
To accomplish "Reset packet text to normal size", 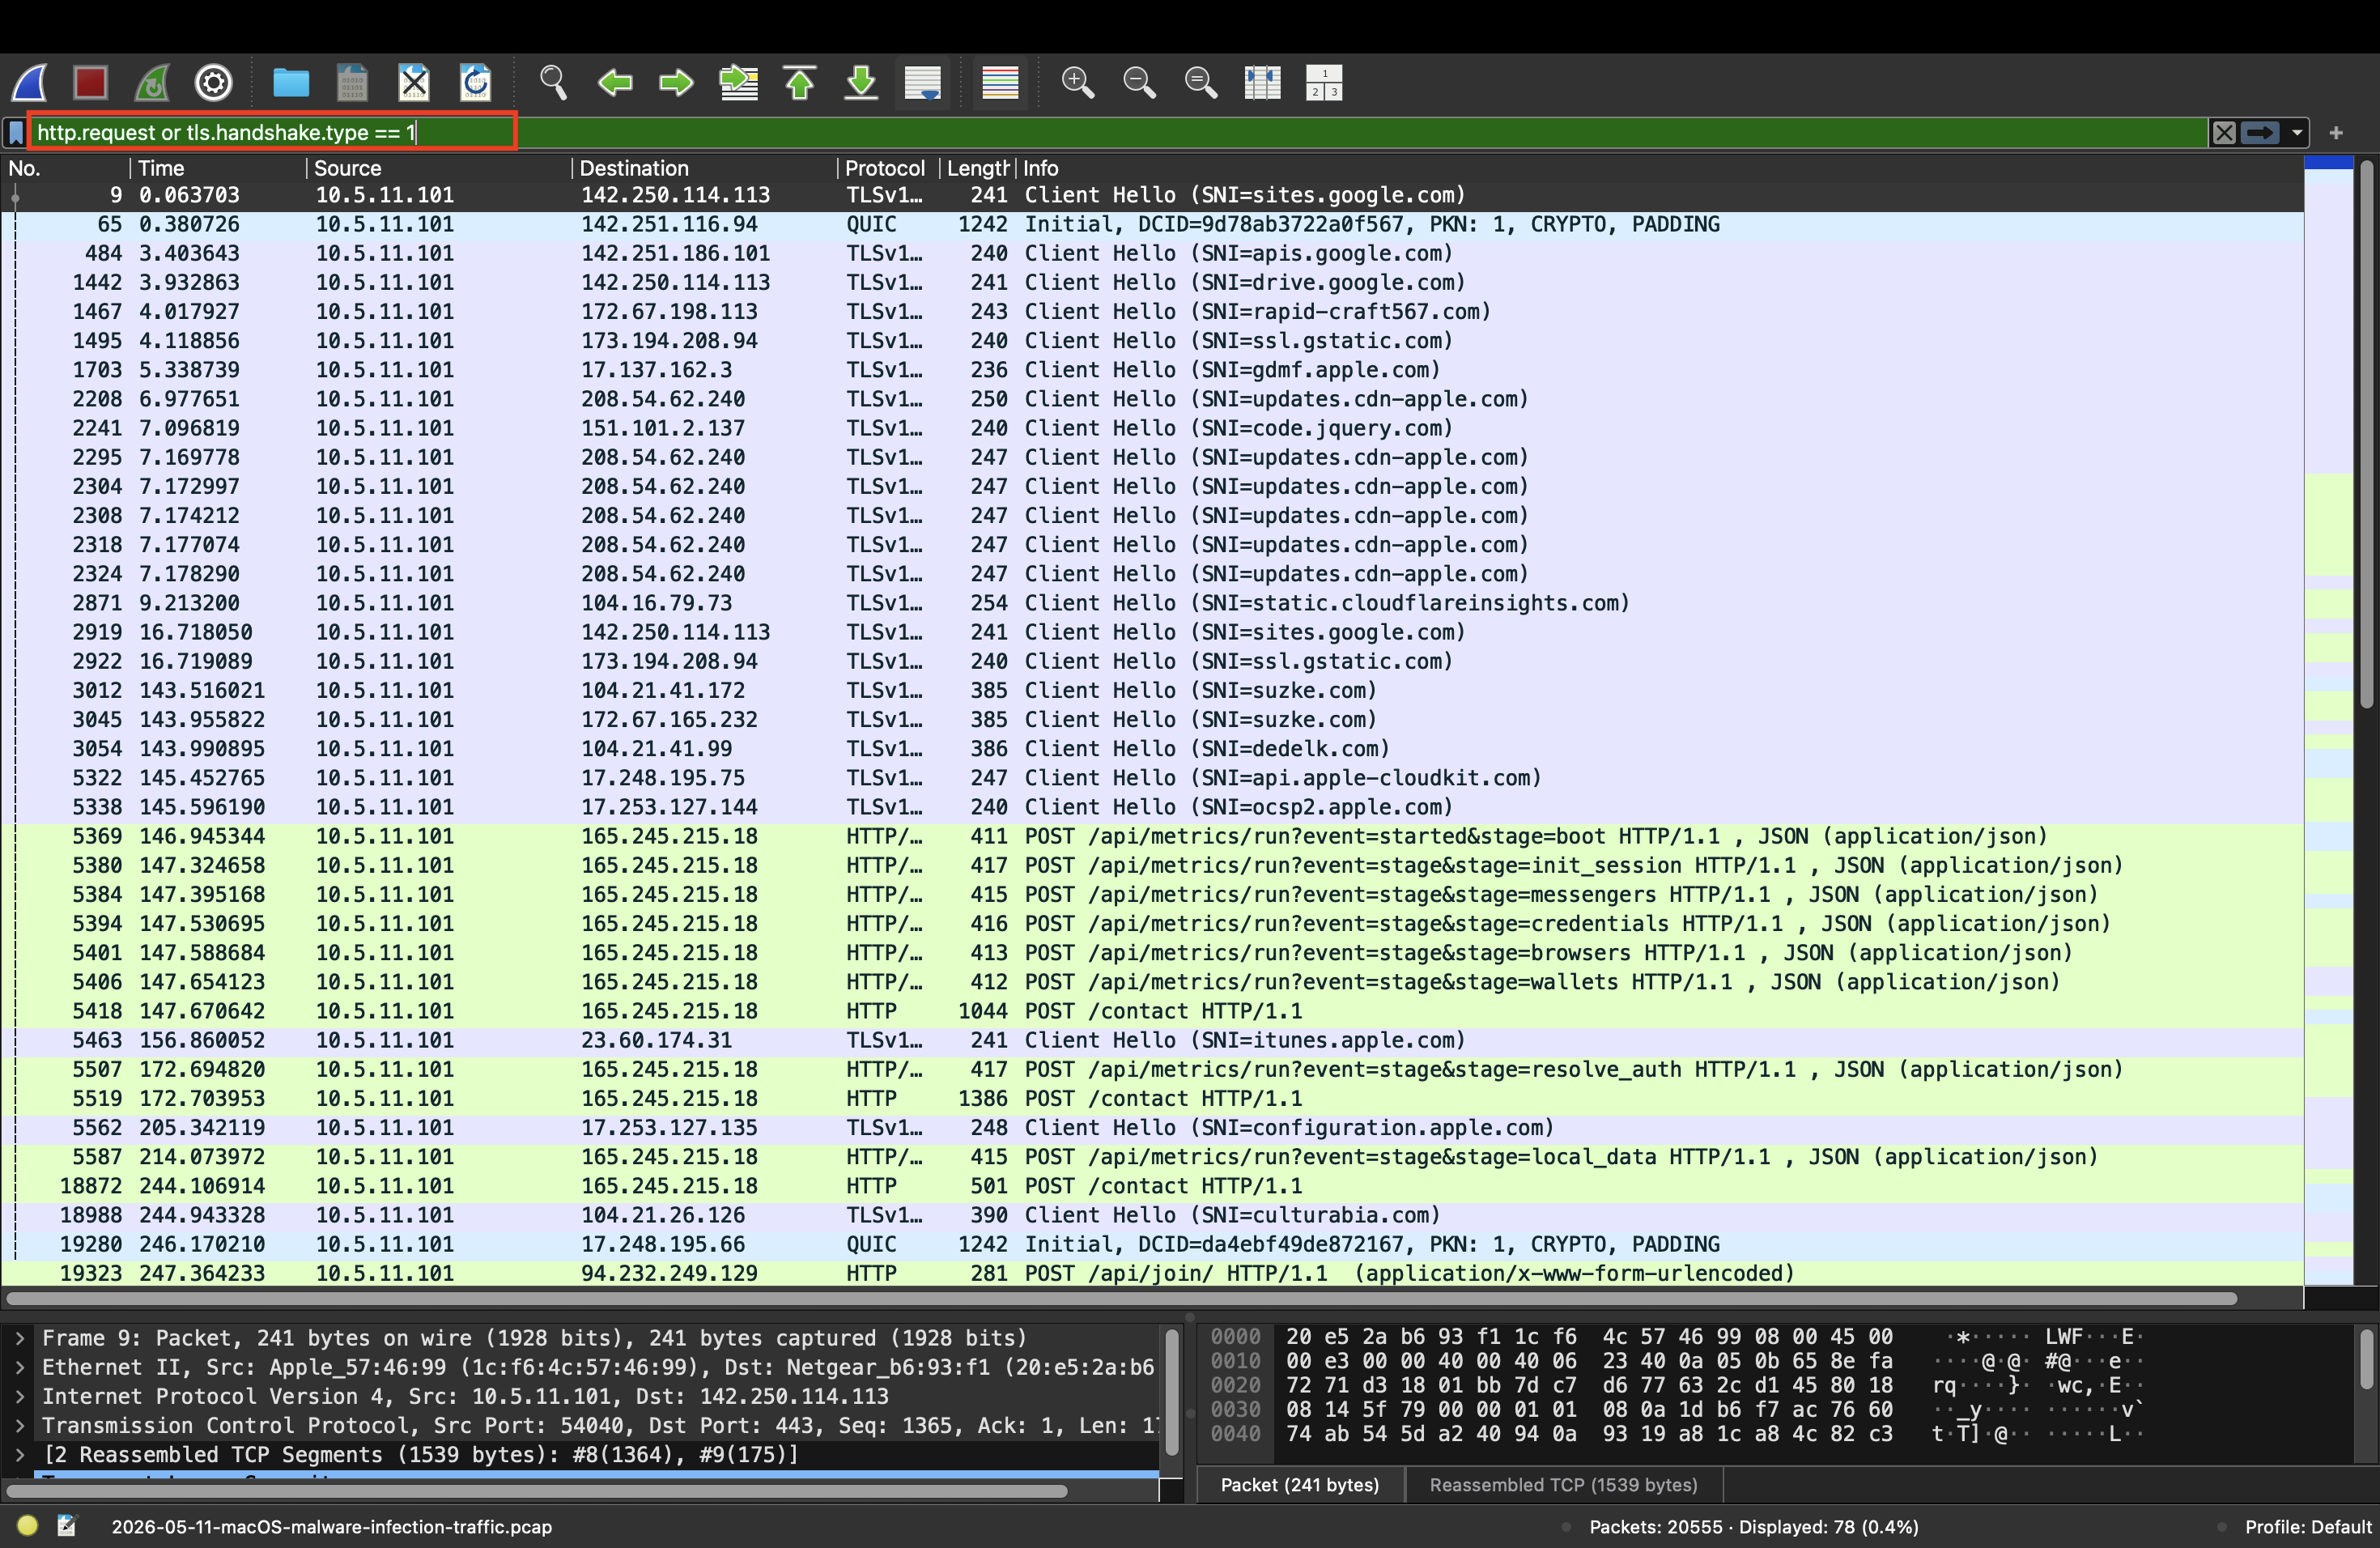I will [x=1201, y=82].
